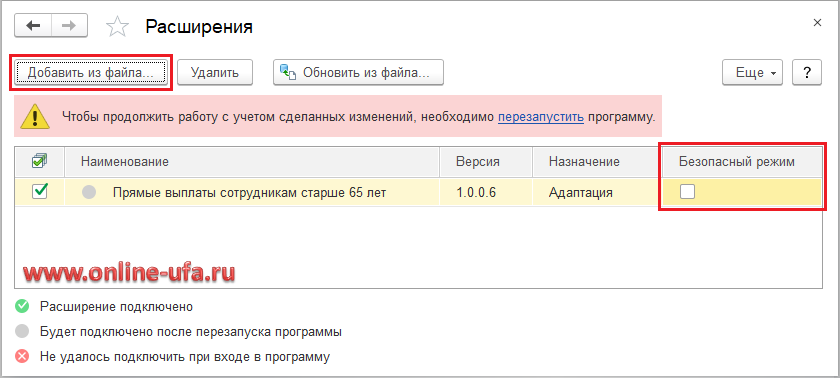This screenshot has height=378, width=840.
Task: Follow the перезапустить link
Action: pos(541,117)
